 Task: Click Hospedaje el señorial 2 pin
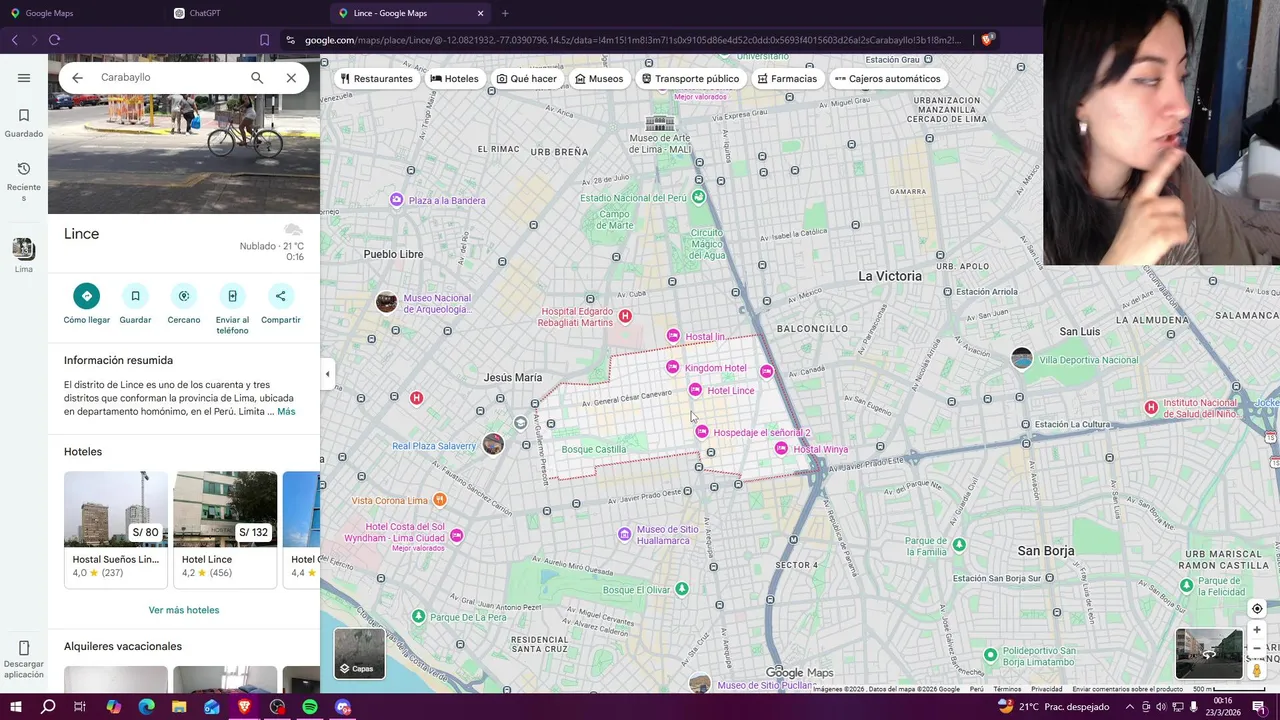(x=702, y=432)
